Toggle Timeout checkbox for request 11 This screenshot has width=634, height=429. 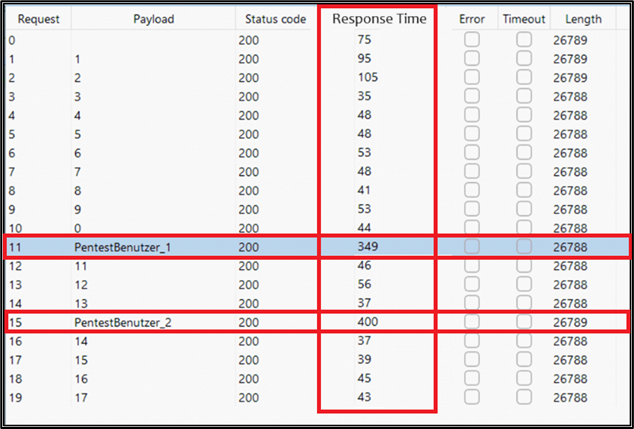tap(524, 247)
